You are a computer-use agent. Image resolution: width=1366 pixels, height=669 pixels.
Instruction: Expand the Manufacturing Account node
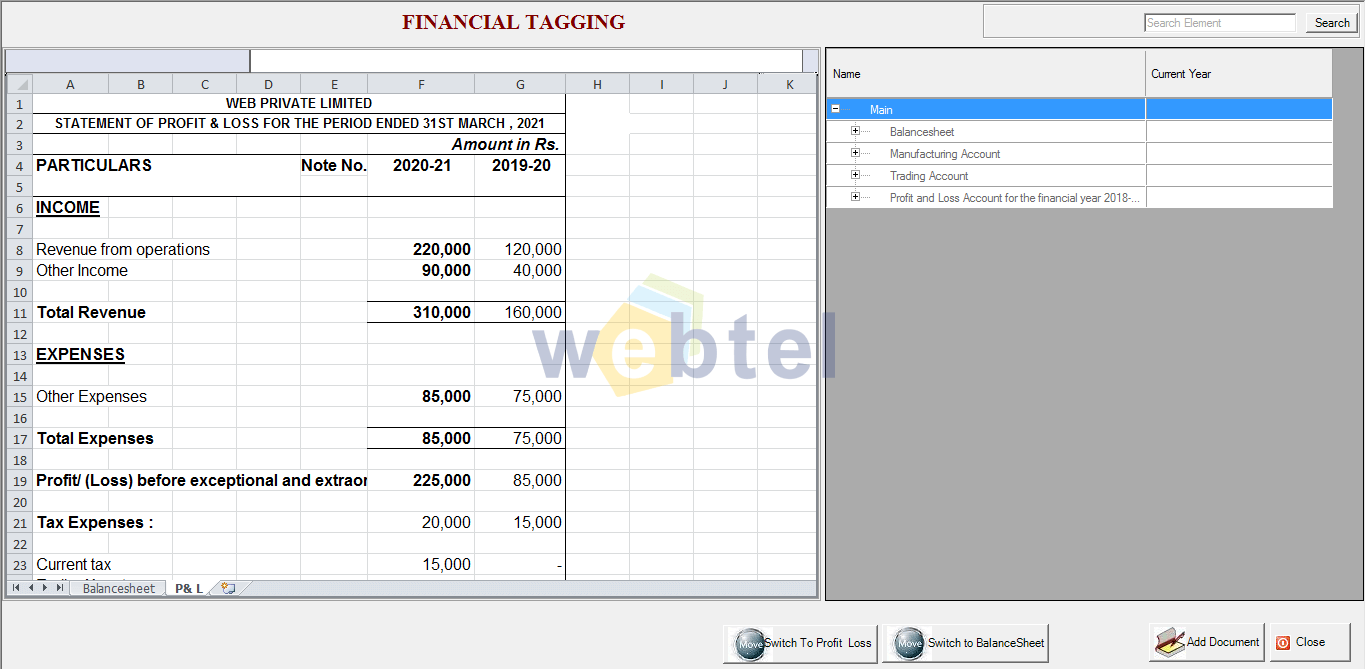coord(855,153)
